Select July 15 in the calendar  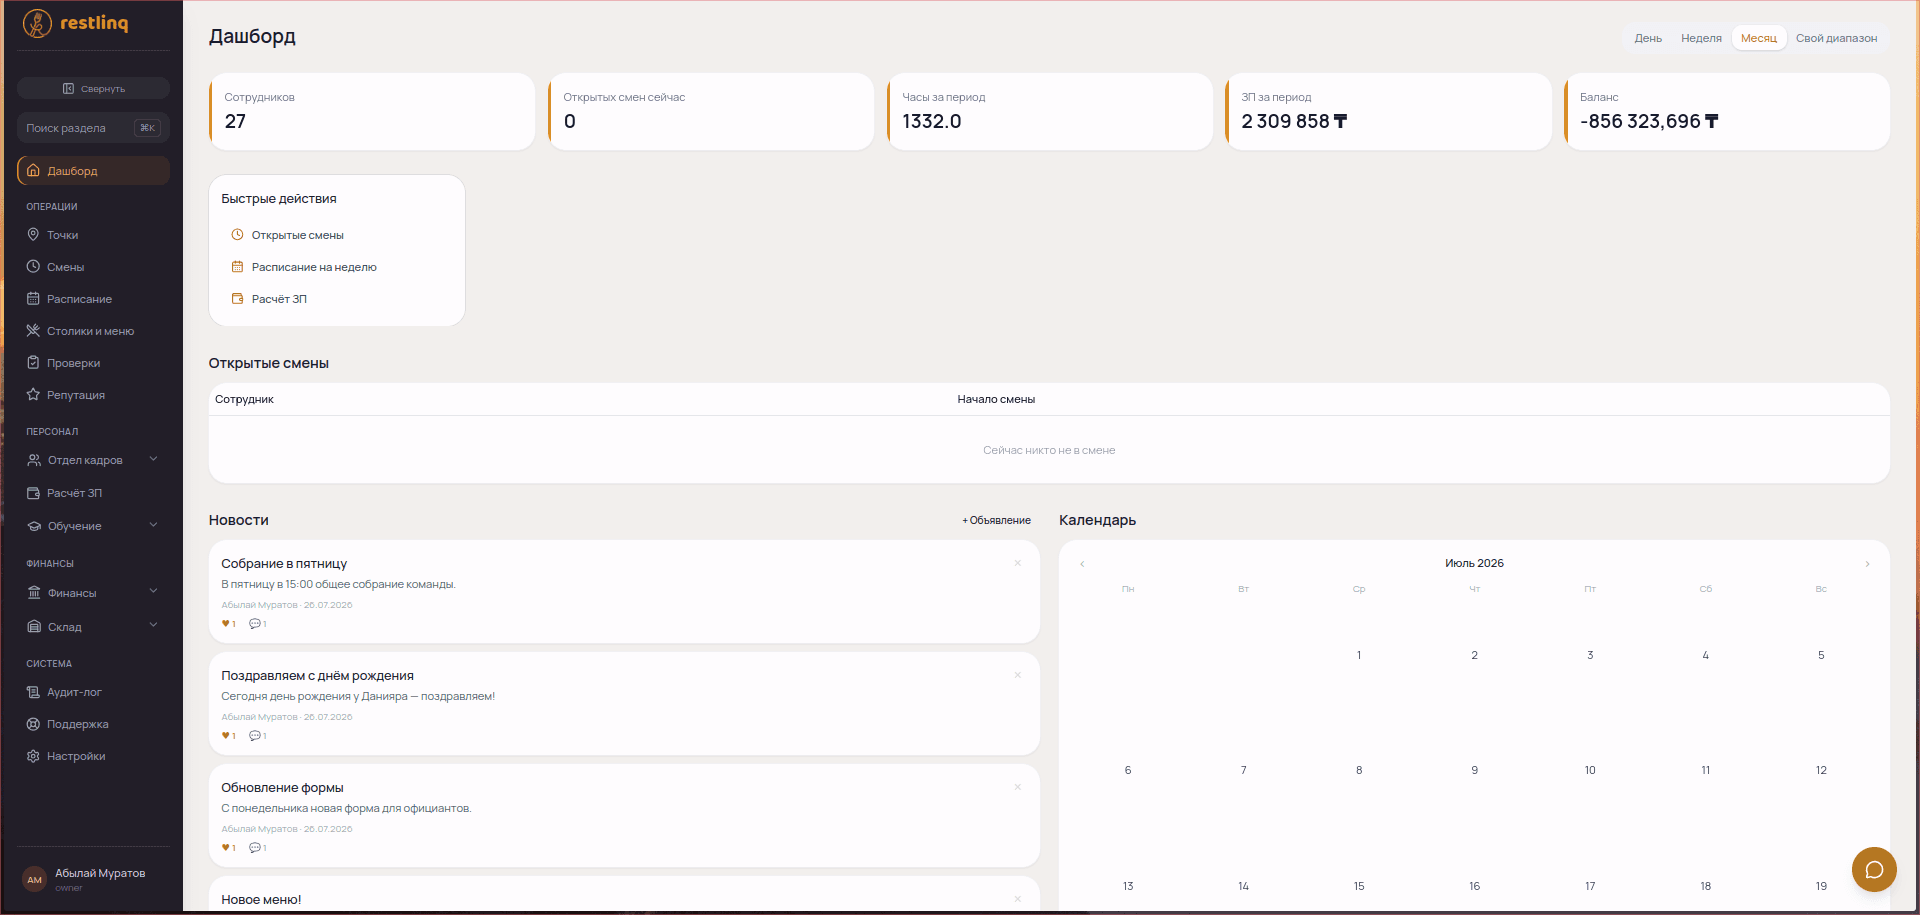tap(1359, 886)
